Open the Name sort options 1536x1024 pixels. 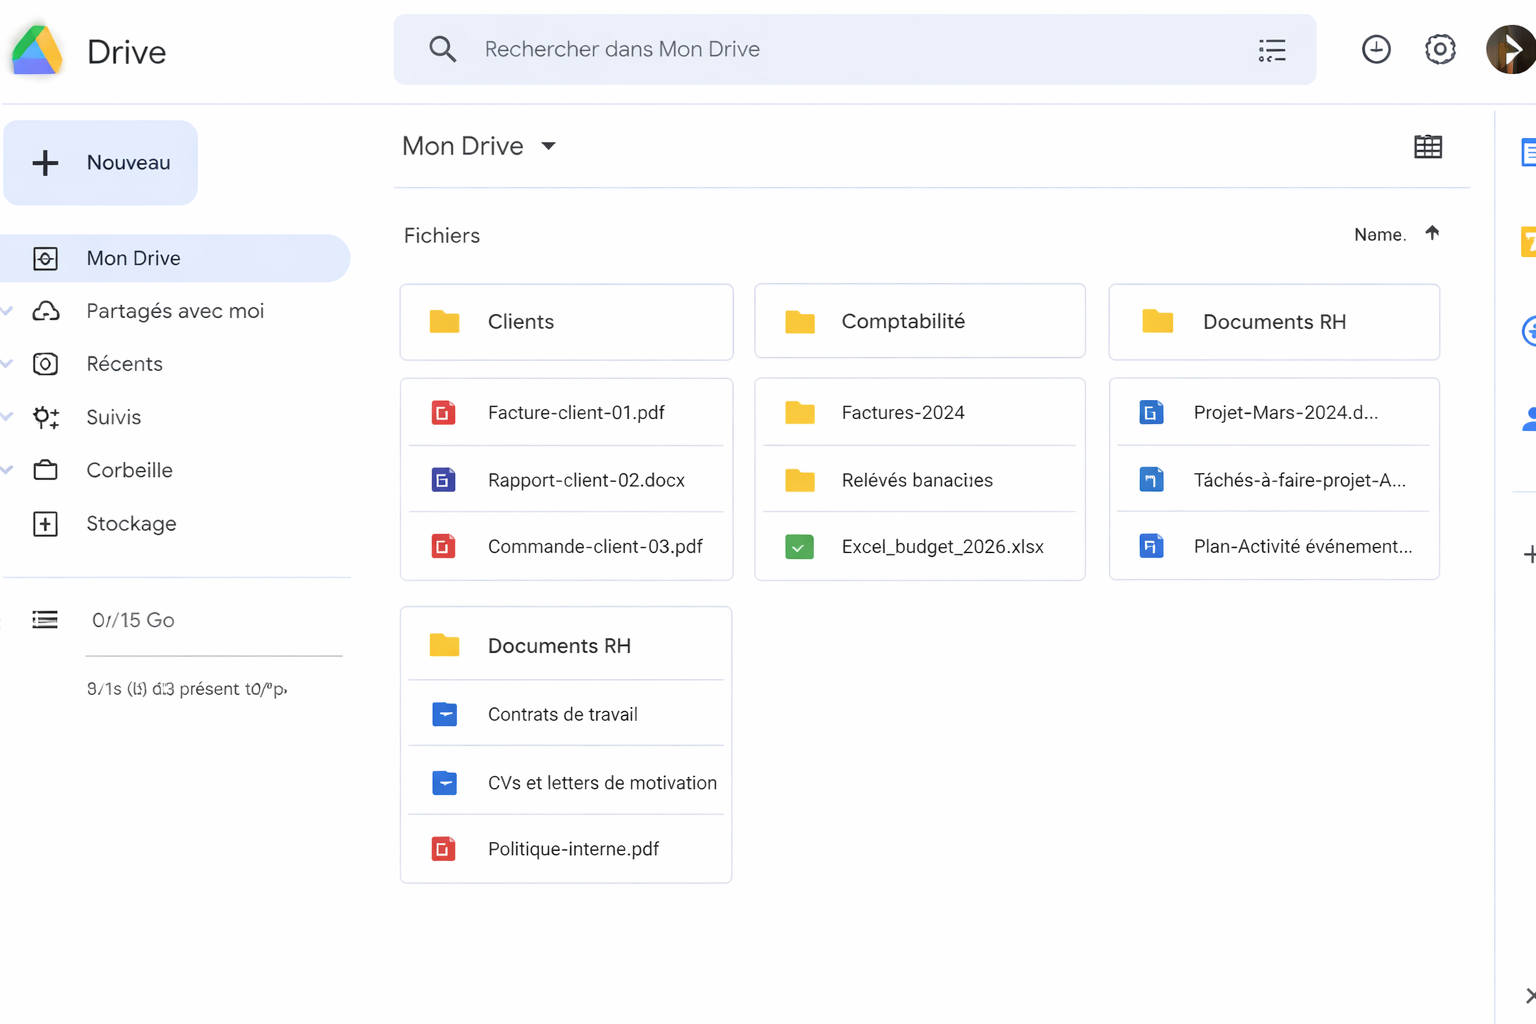coord(1379,235)
